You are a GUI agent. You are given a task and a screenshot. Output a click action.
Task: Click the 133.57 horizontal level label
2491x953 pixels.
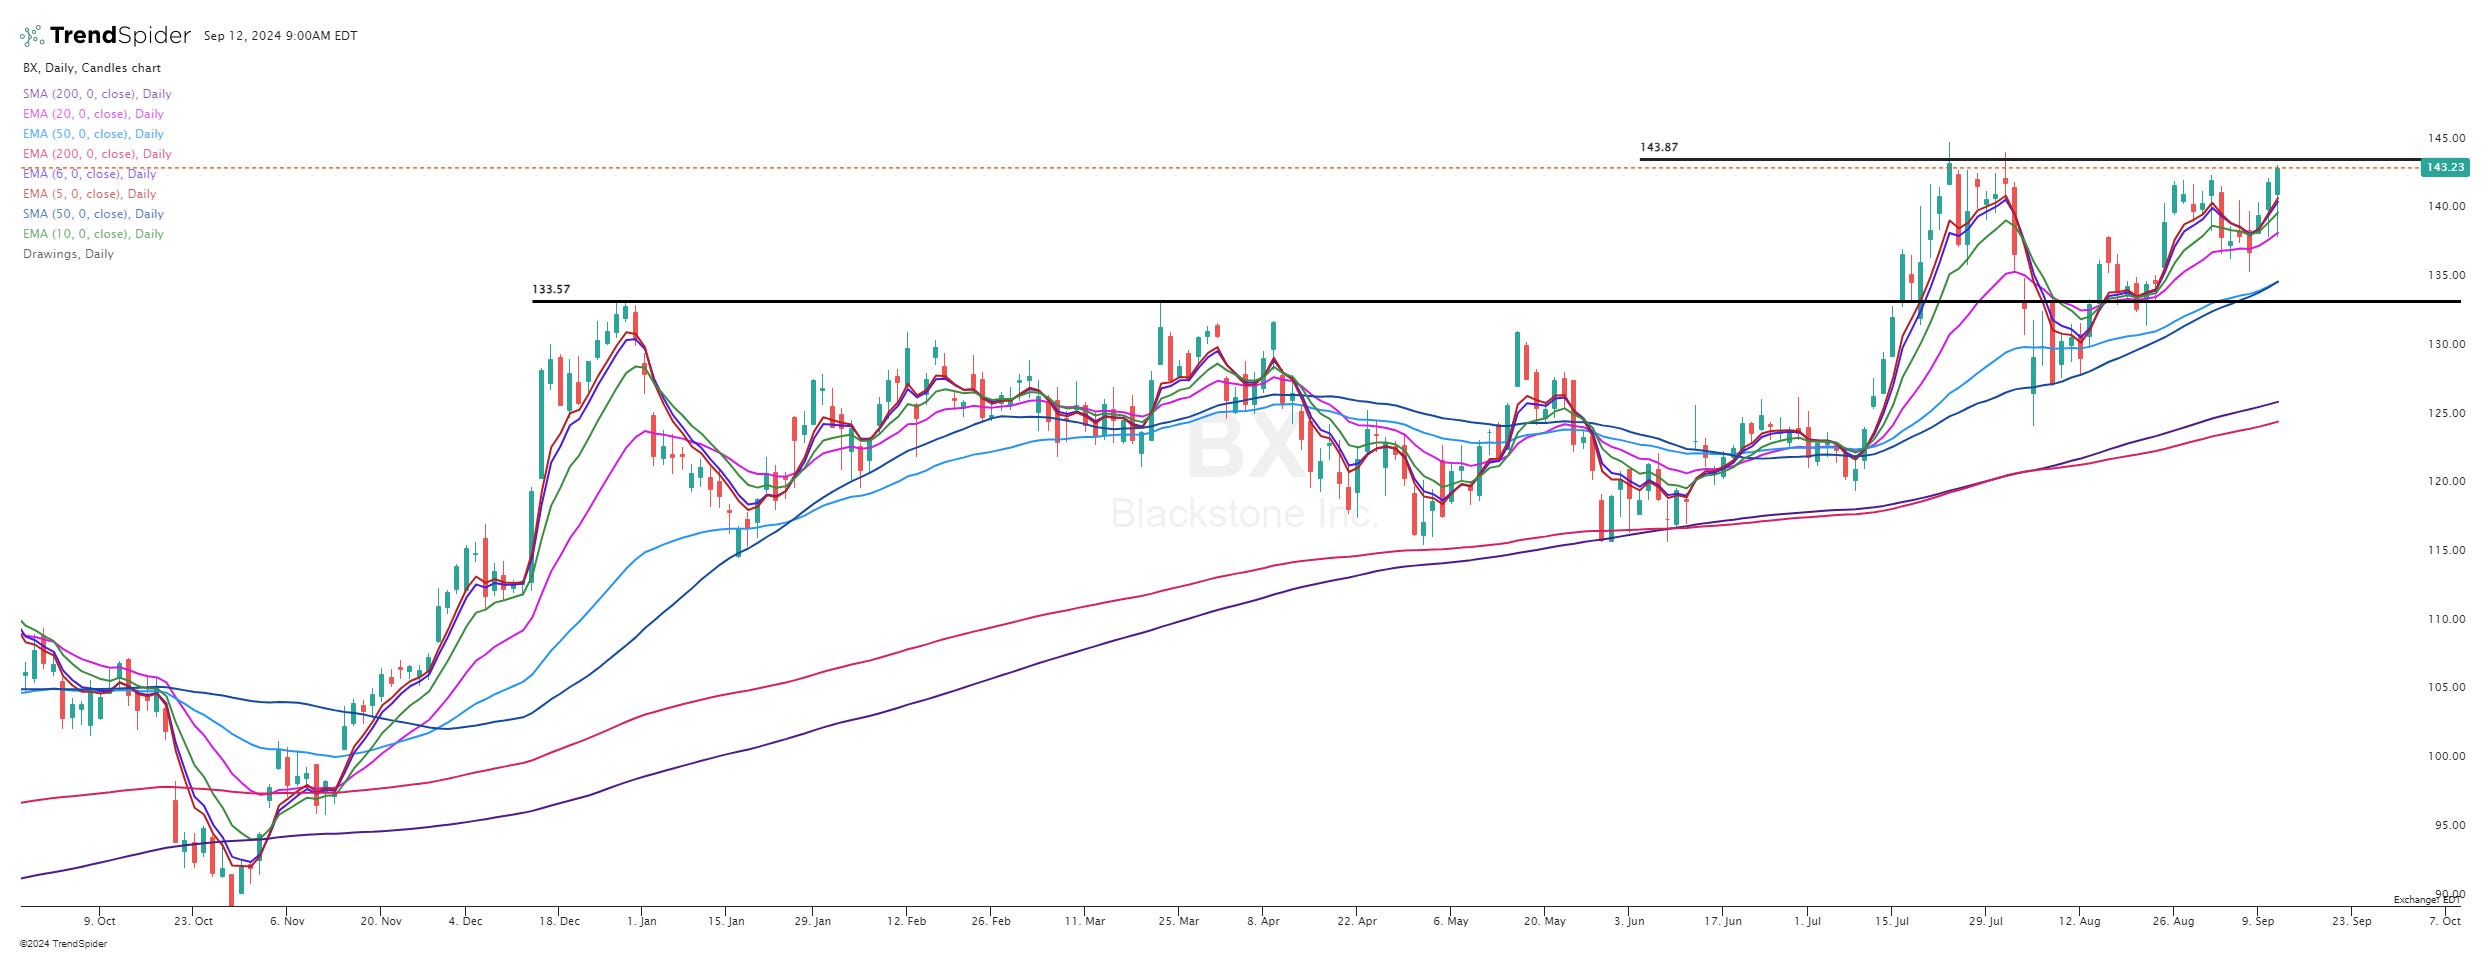point(551,289)
